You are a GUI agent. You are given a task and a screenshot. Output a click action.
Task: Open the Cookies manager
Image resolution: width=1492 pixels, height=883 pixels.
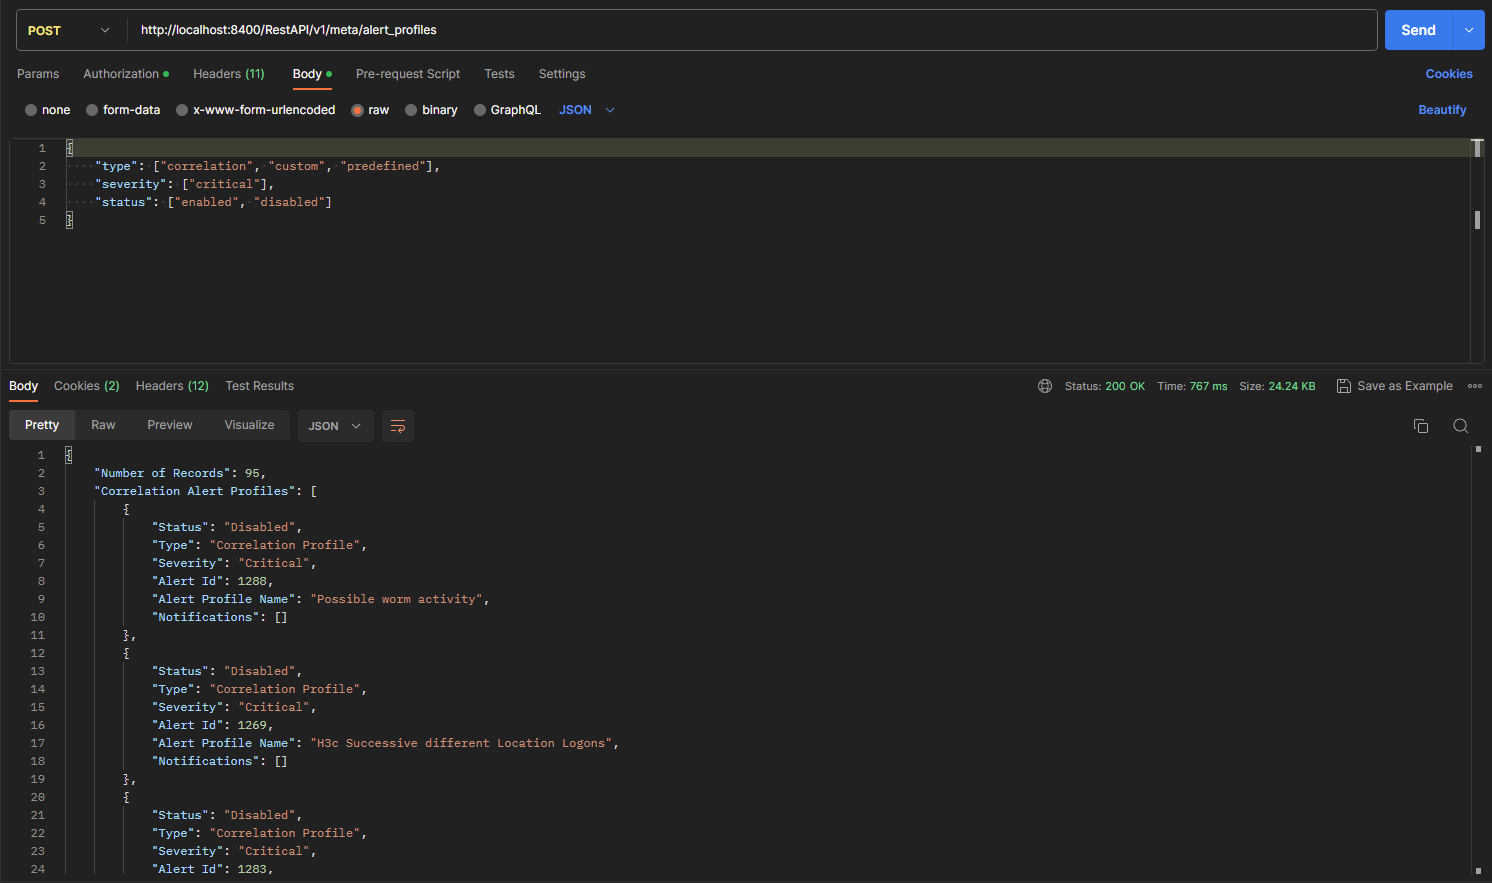pyautogui.click(x=1449, y=74)
